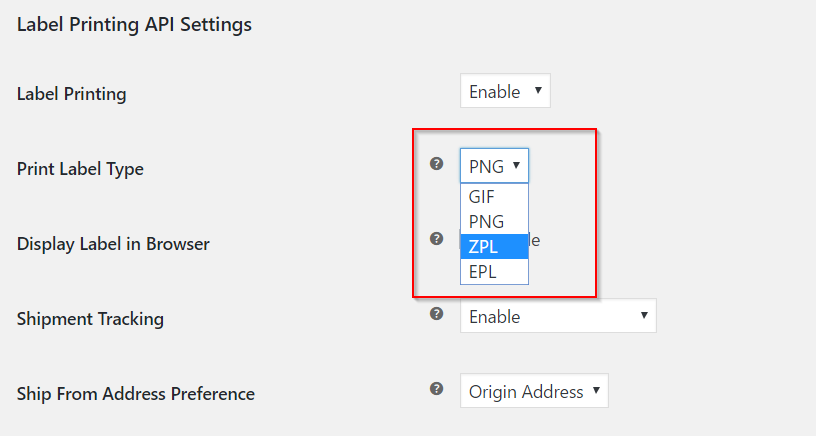This screenshot has height=436, width=816.
Task: Click the Shipment Tracking help icon
Action: (x=436, y=314)
